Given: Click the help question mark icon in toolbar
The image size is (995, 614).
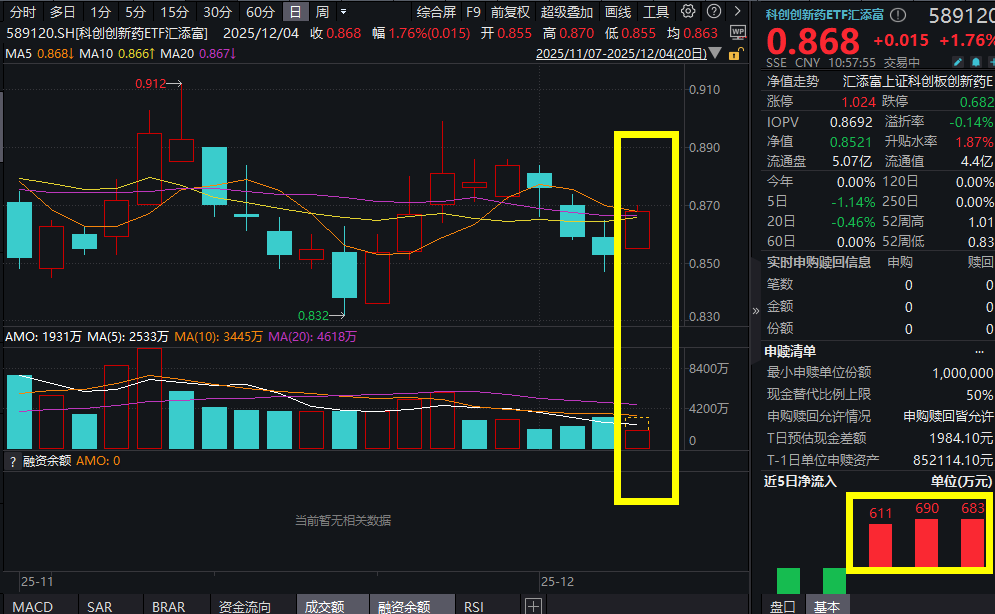Looking at the screenshot, I should (712, 12).
